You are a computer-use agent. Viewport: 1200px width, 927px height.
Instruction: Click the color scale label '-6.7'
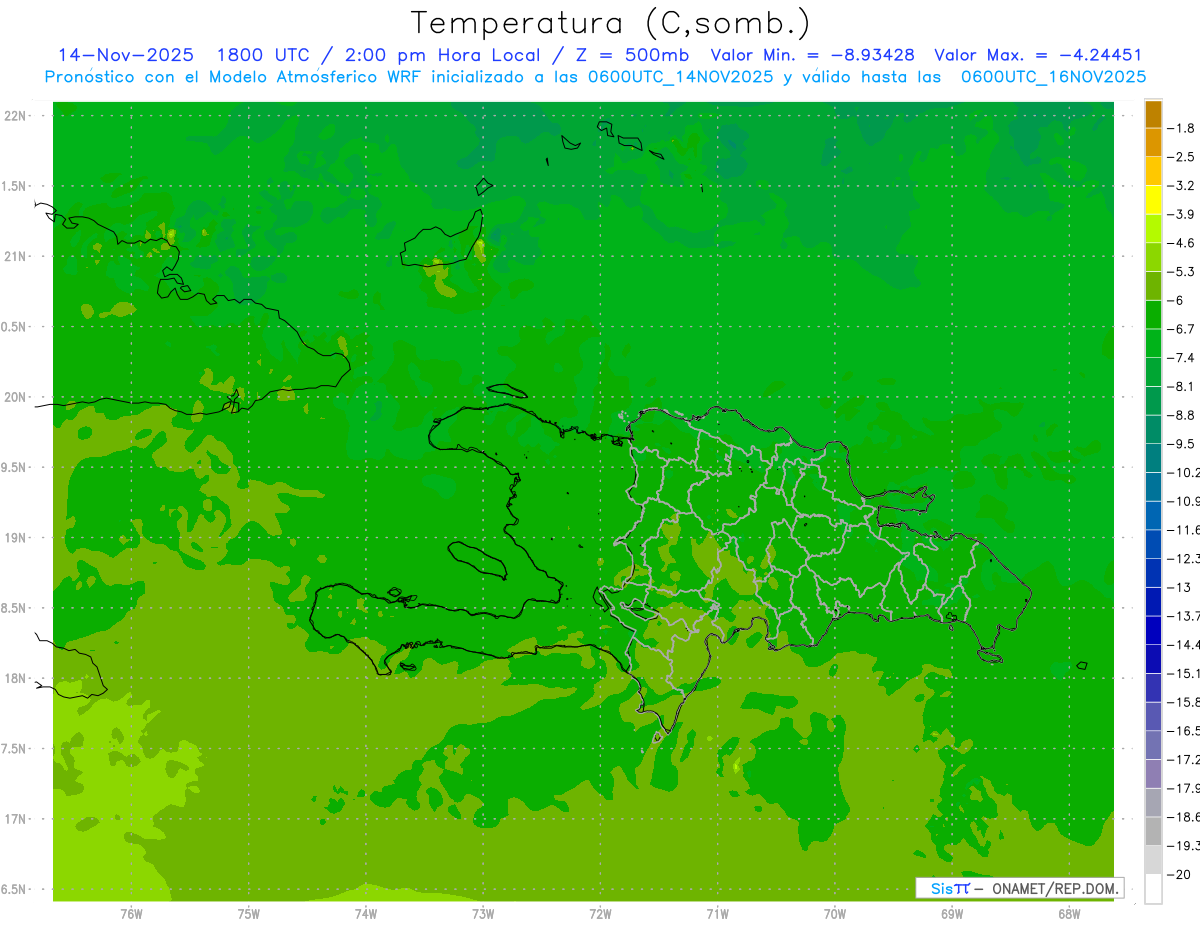tap(1183, 329)
